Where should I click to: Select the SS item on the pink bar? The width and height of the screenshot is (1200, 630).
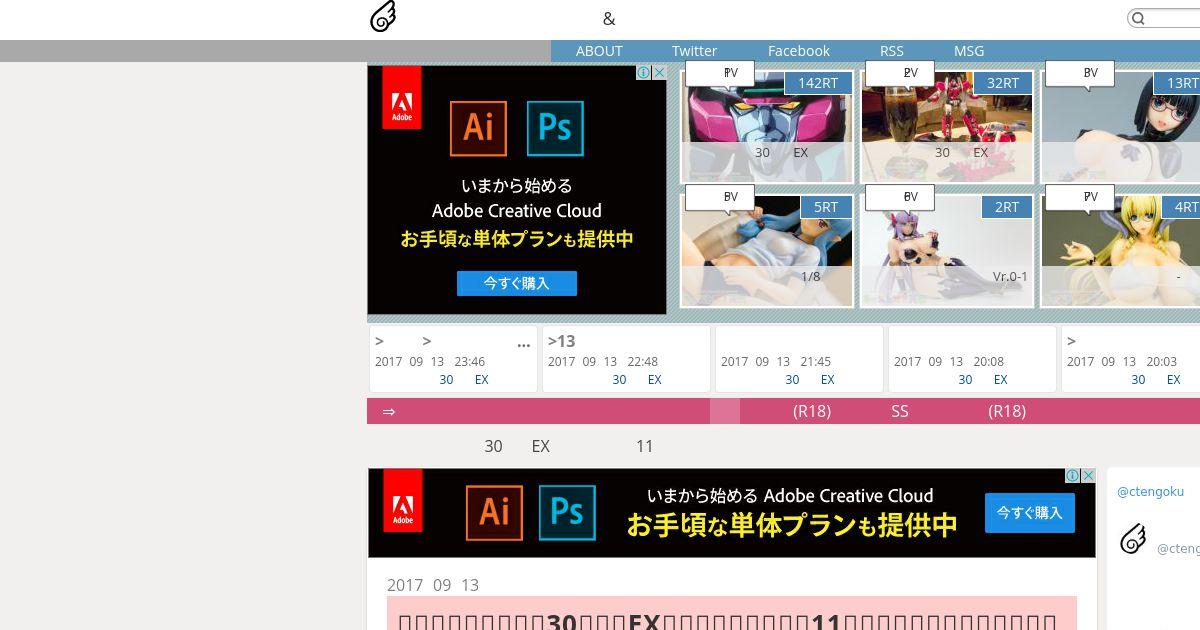(900, 411)
